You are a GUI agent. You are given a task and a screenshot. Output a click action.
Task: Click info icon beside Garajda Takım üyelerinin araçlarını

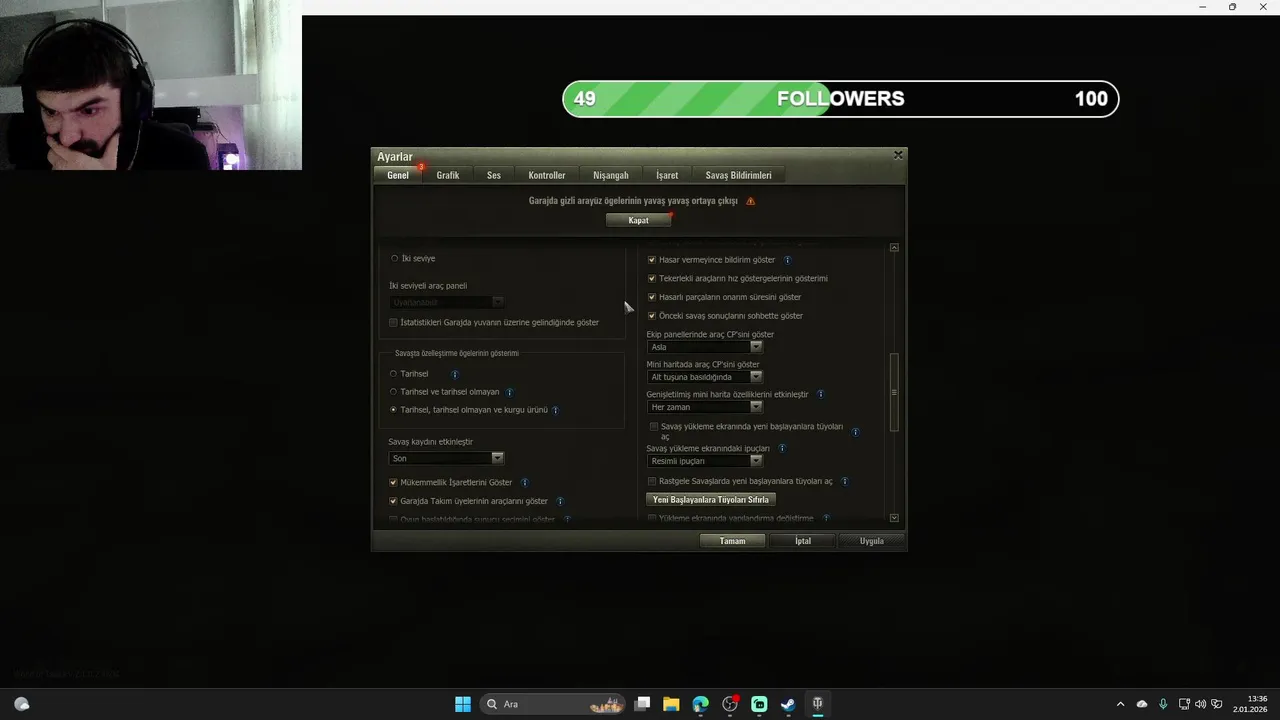point(560,501)
